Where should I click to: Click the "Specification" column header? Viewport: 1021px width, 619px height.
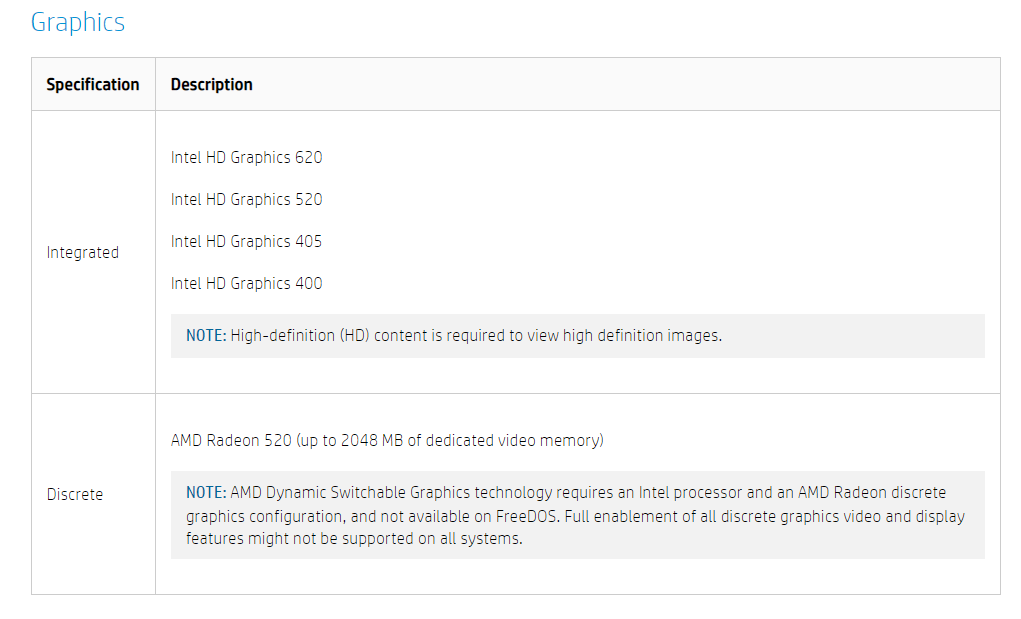[93, 85]
